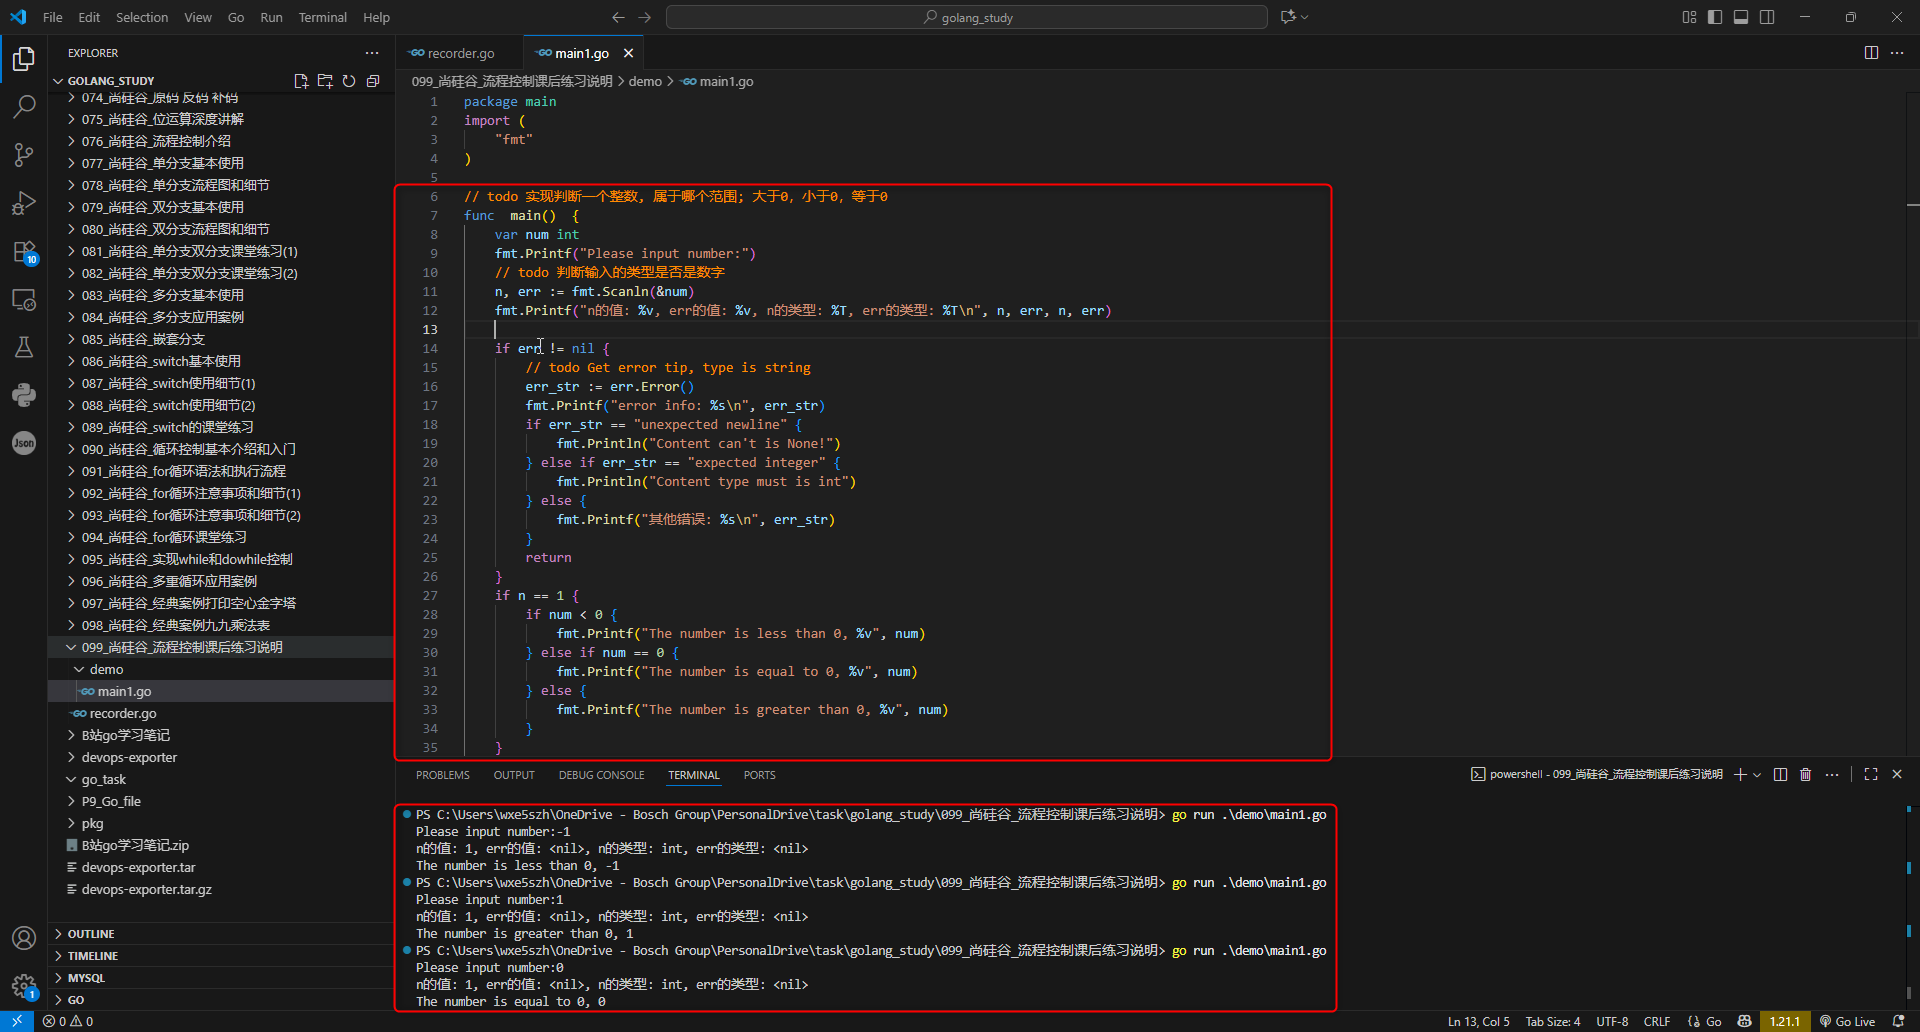Create a new folder in GOLANG_STUDY
Image resolution: width=1920 pixels, height=1032 pixels.
tap(325, 81)
